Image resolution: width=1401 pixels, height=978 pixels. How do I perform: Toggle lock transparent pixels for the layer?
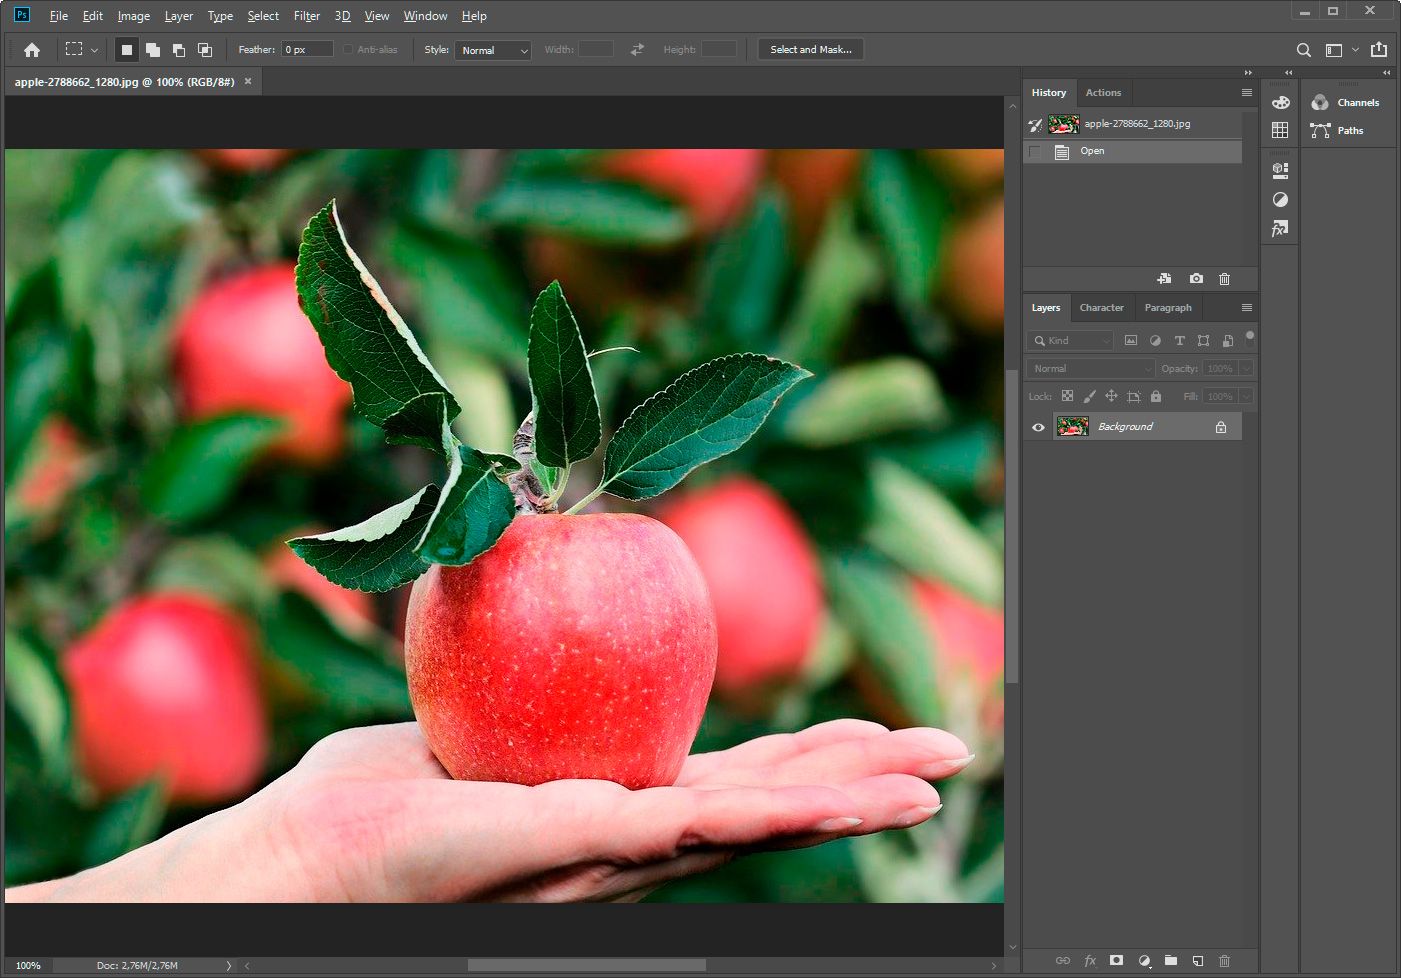tap(1066, 396)
